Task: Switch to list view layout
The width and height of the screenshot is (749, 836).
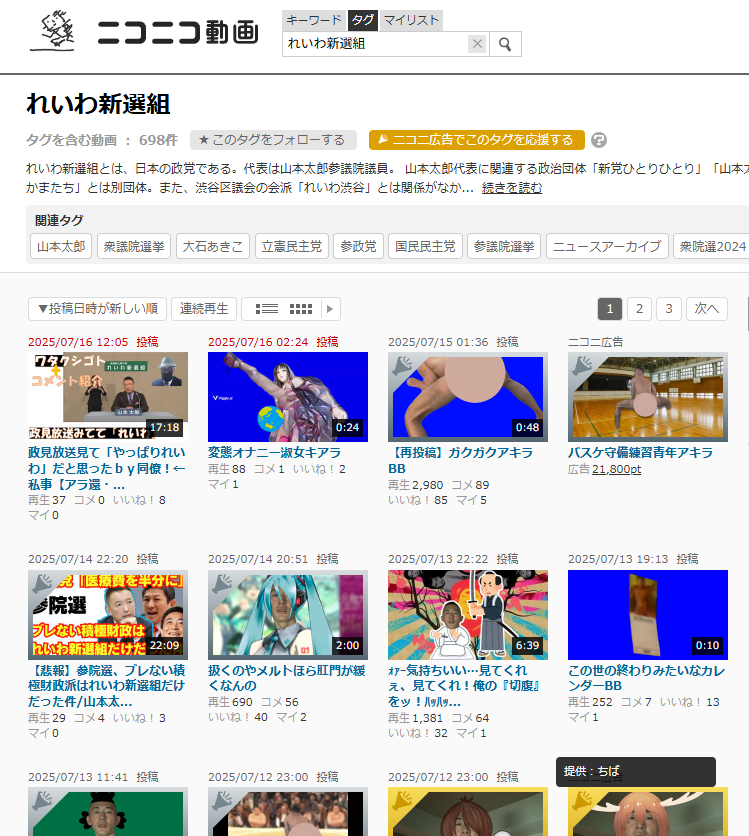Action: tap(267, 309)
